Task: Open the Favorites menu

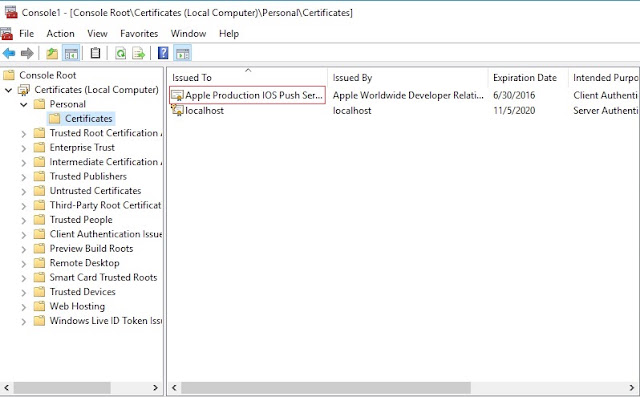Action: click(x=139, y=34)
